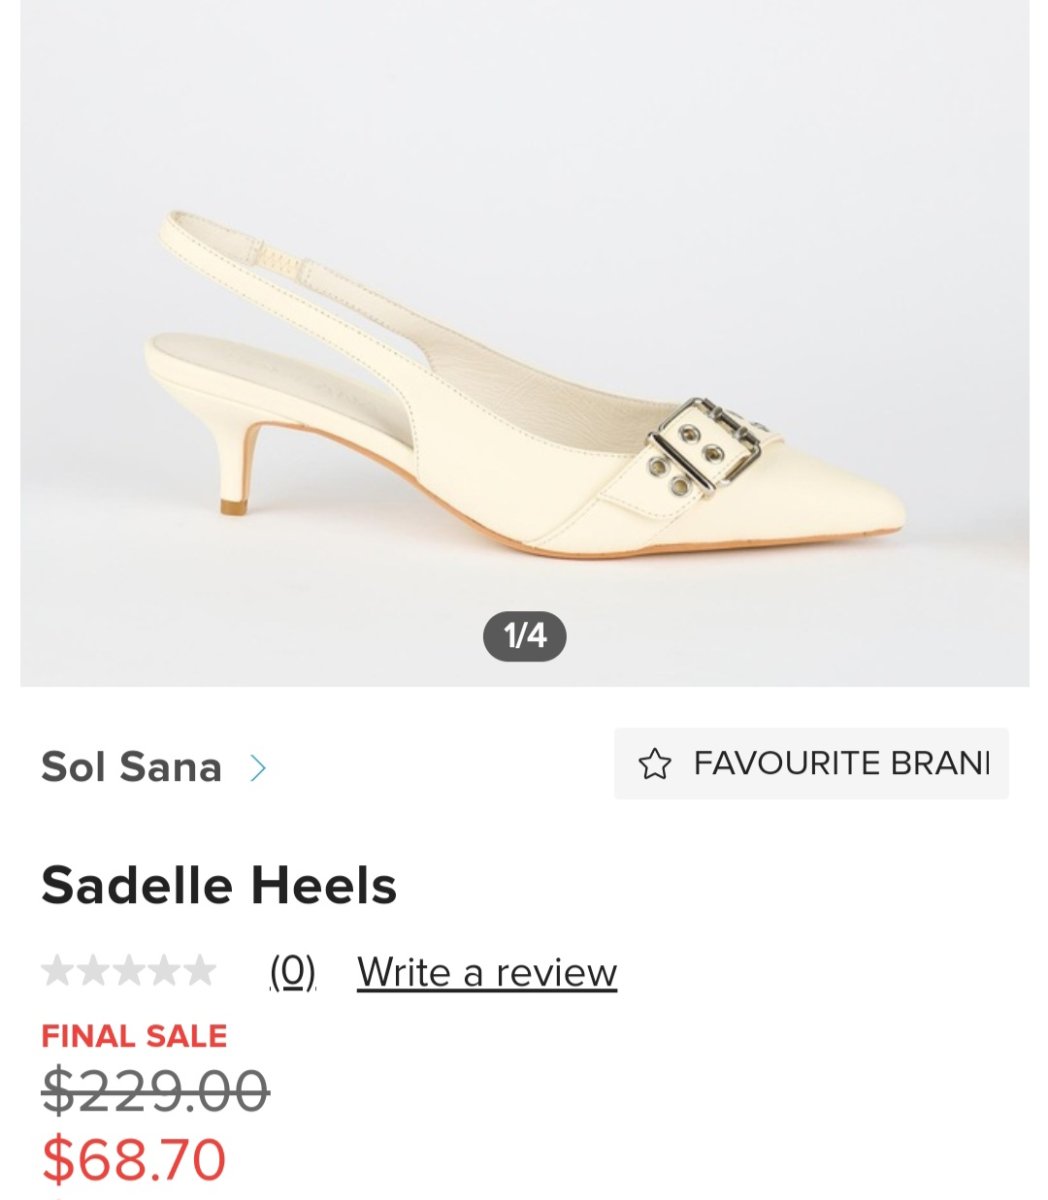1048x1200 pixels.
Task: Select the red $68.70 sale price
Action: pos(134,1159)
